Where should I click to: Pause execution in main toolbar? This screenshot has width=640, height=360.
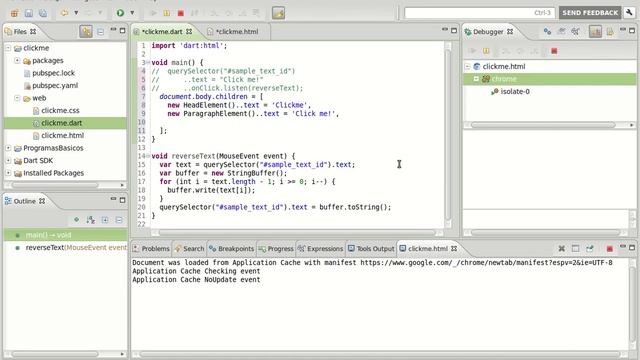[167, 13]
